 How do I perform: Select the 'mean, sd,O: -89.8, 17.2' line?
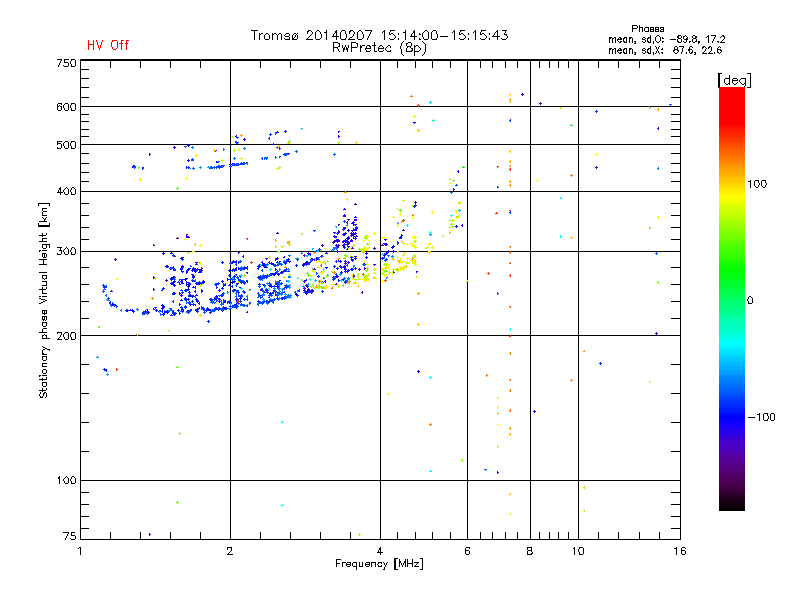(666, 39)
